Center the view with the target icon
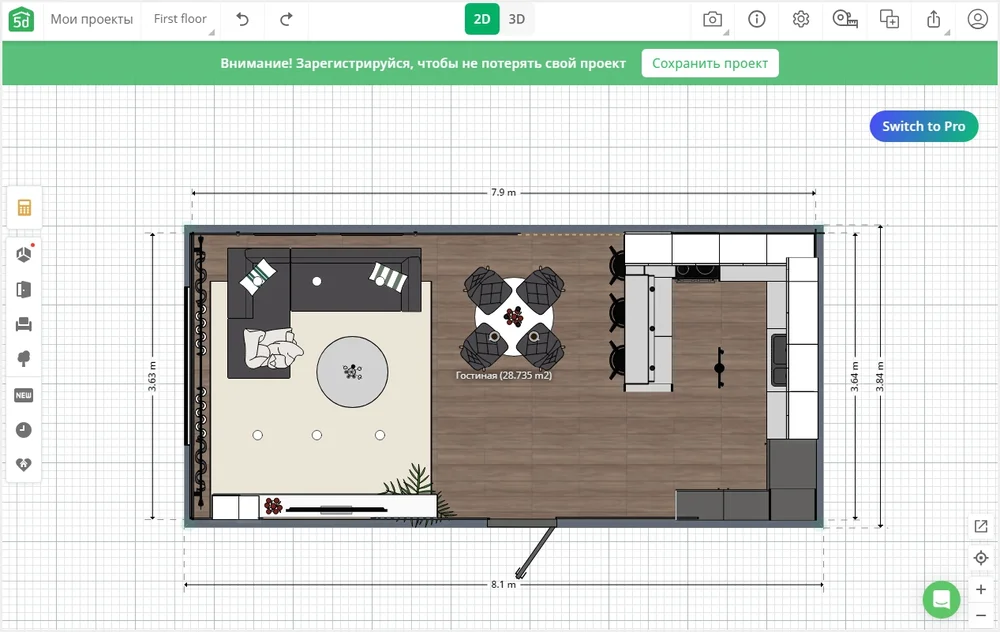1000x632 pixels. pyautogui.click(x=981, y=558)
